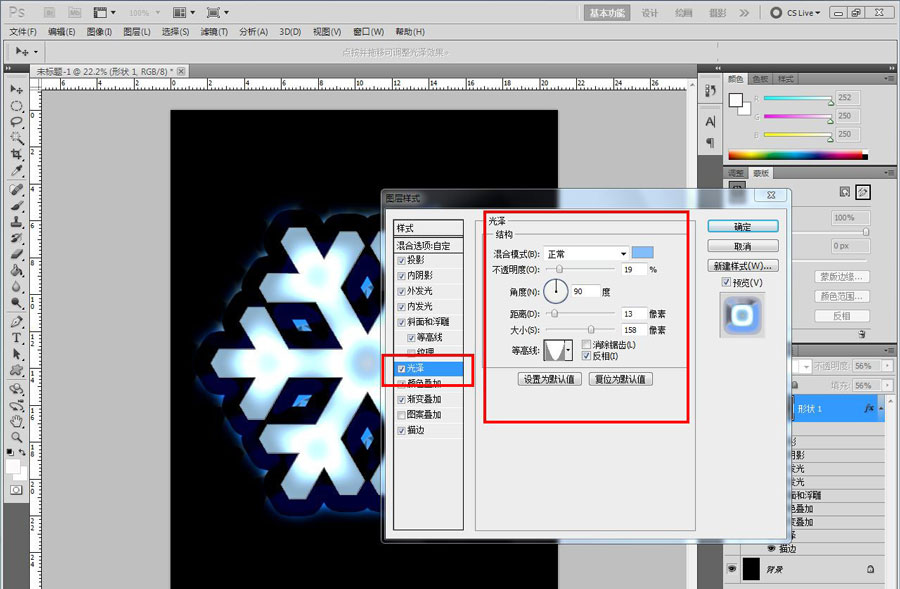The height and width of the screenshot is (589, 900).
Task: Click the 新建样式(W)... button
Action: pyautogui.click(x=742, y=266)
